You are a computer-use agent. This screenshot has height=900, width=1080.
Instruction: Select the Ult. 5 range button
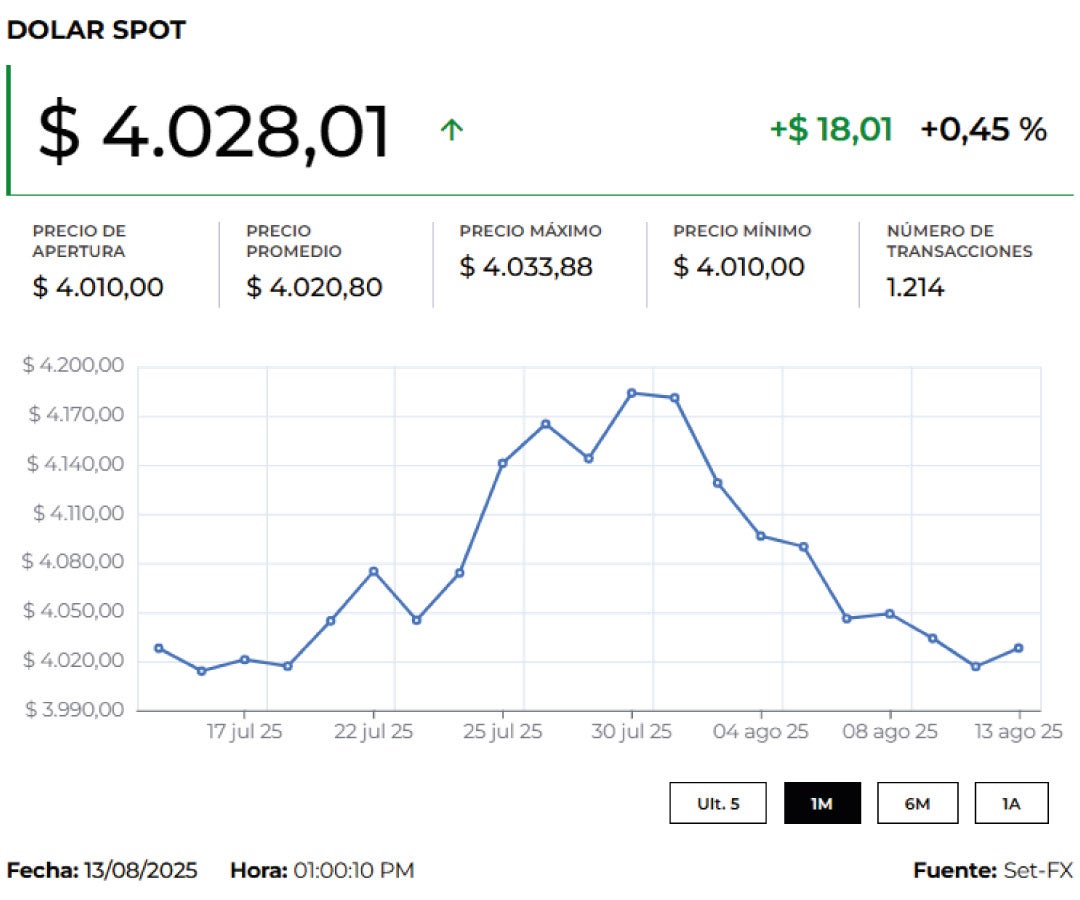[x=718, y=803]
